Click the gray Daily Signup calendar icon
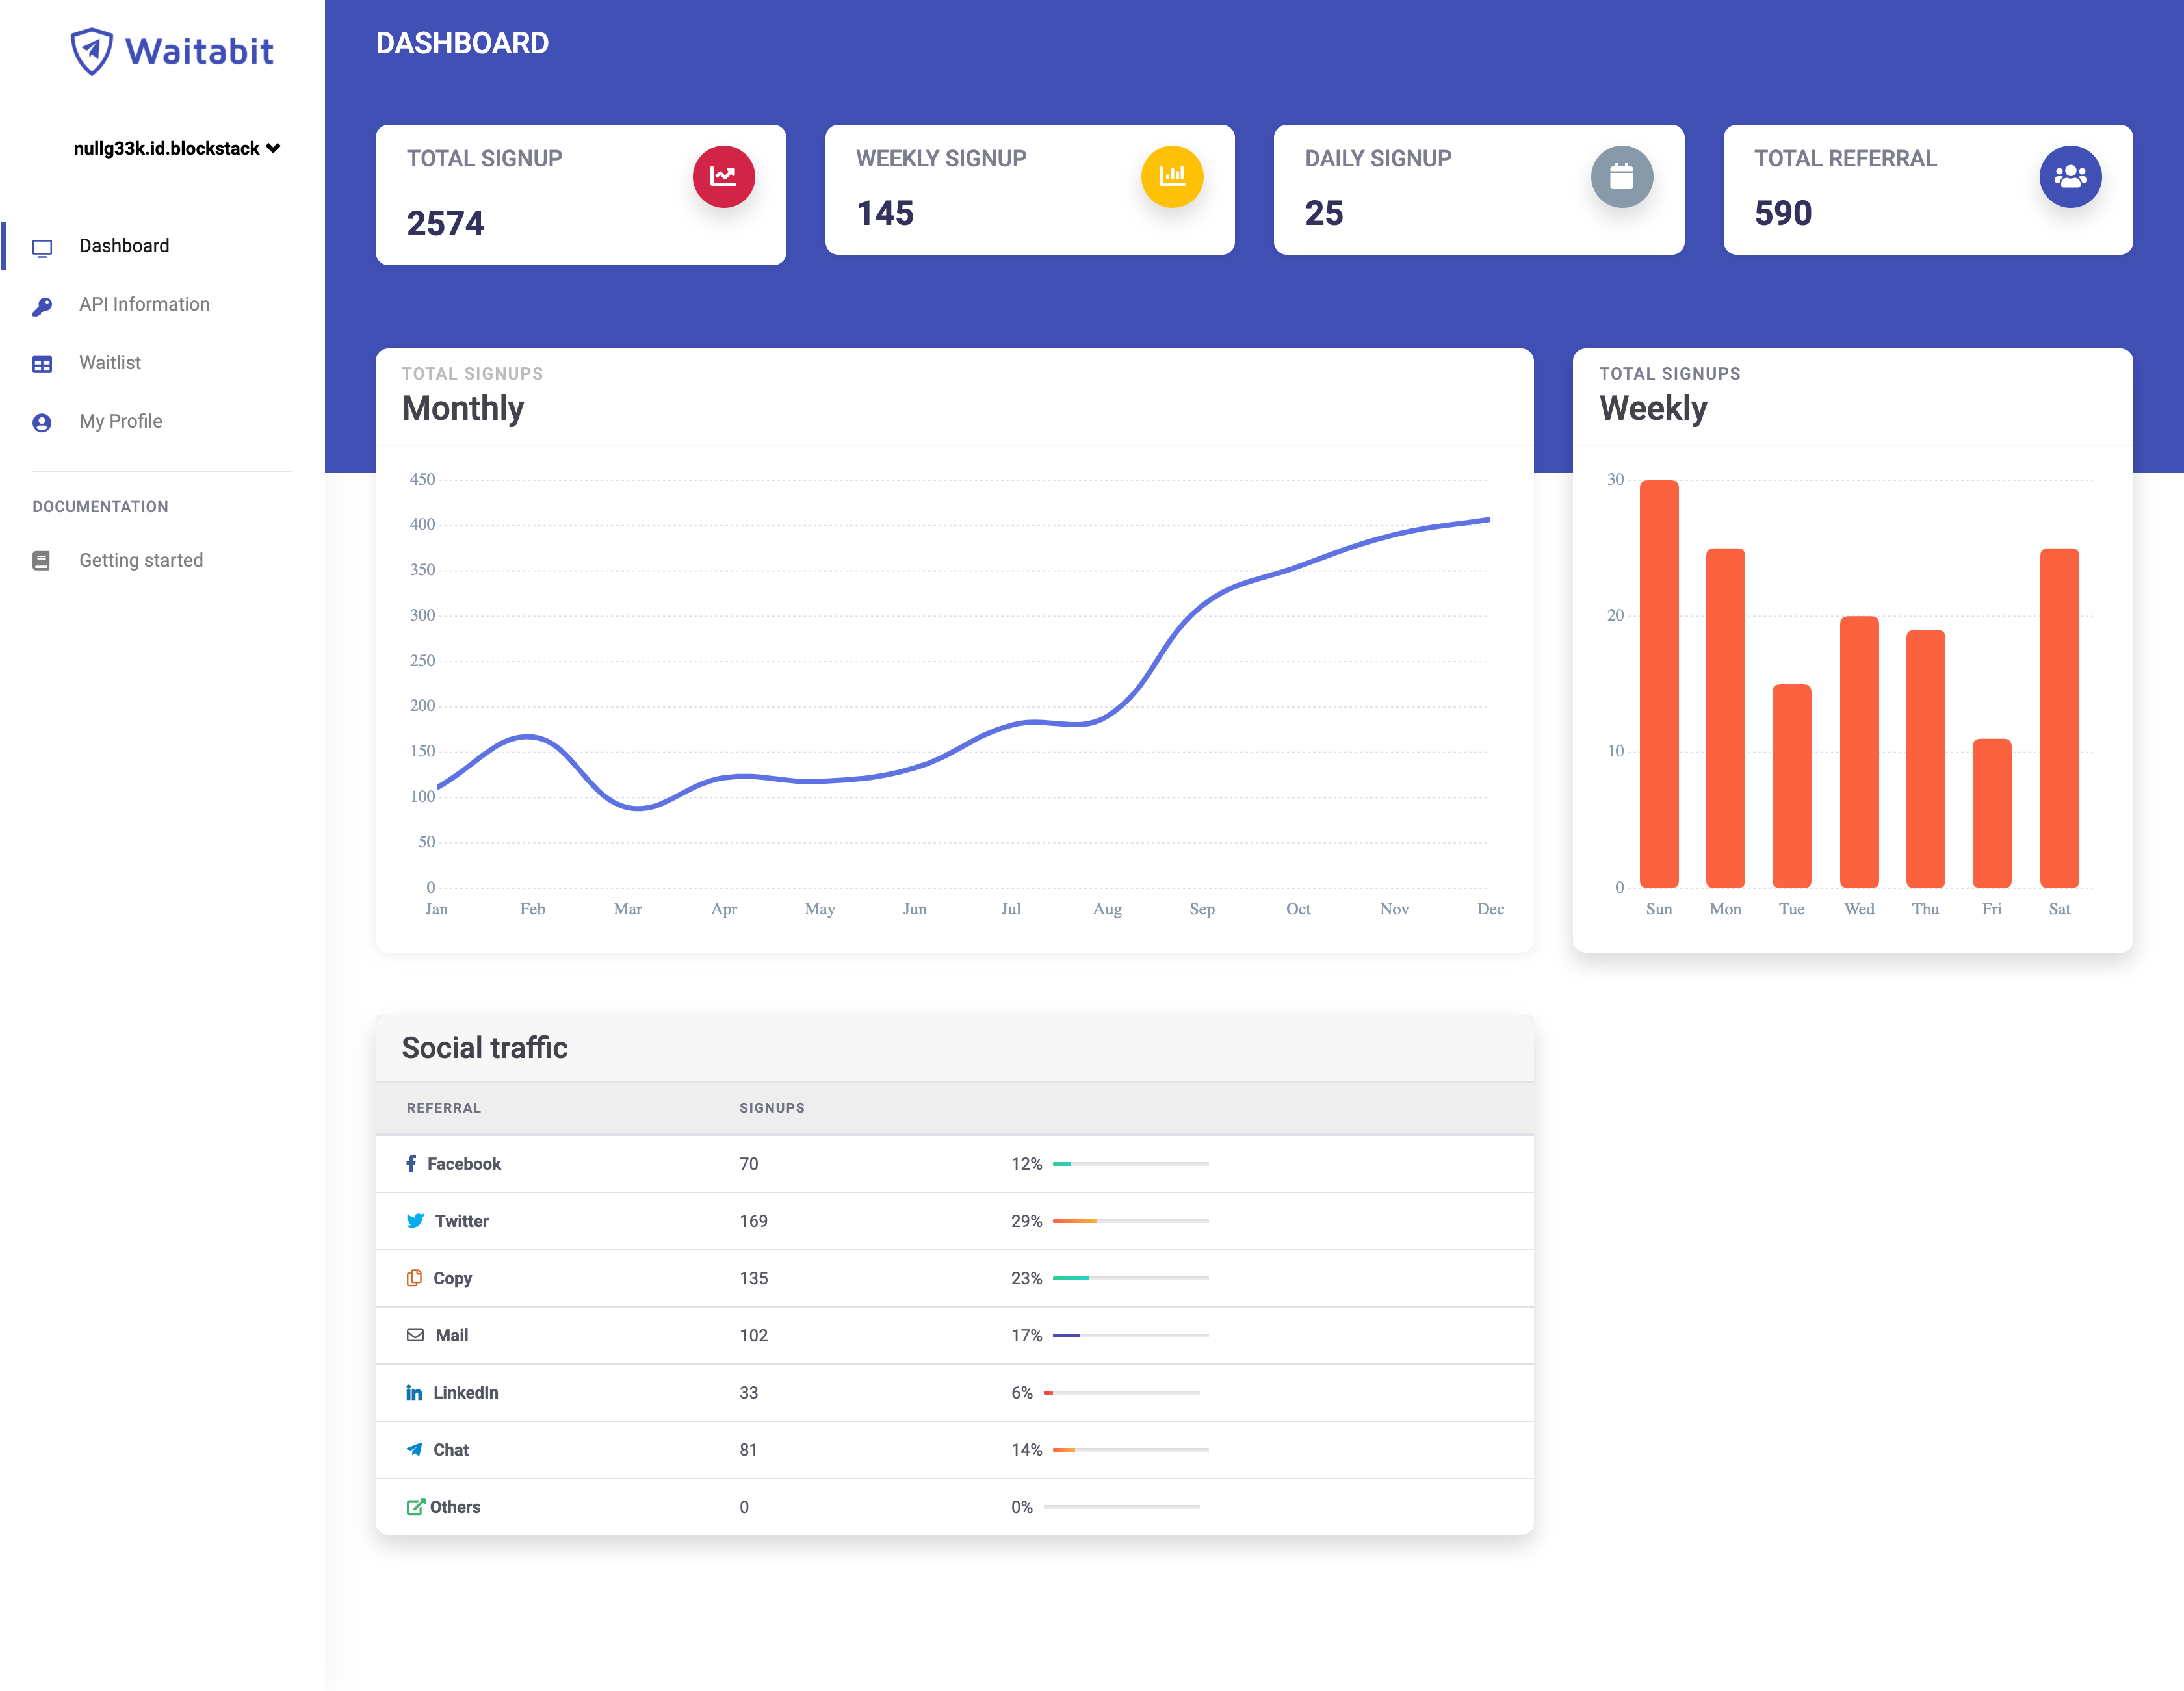2184x1691 pixels. pyautogui.click(x=1621, y=176)
